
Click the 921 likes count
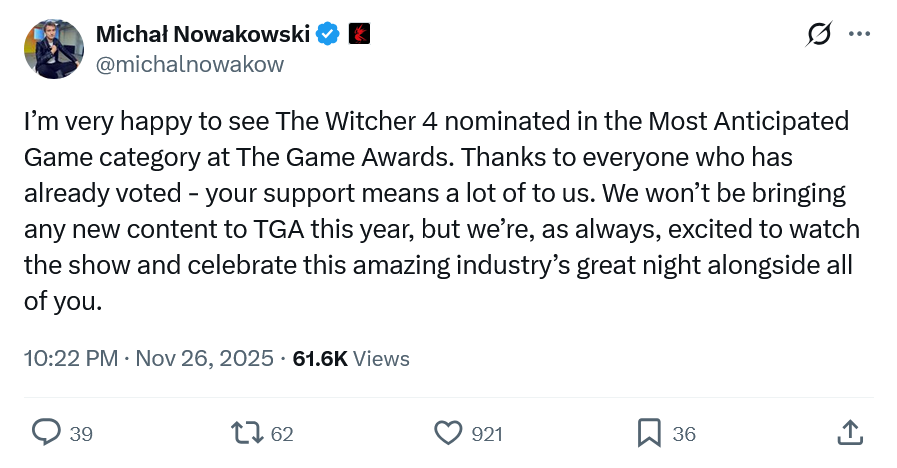[x=486, y=434]
